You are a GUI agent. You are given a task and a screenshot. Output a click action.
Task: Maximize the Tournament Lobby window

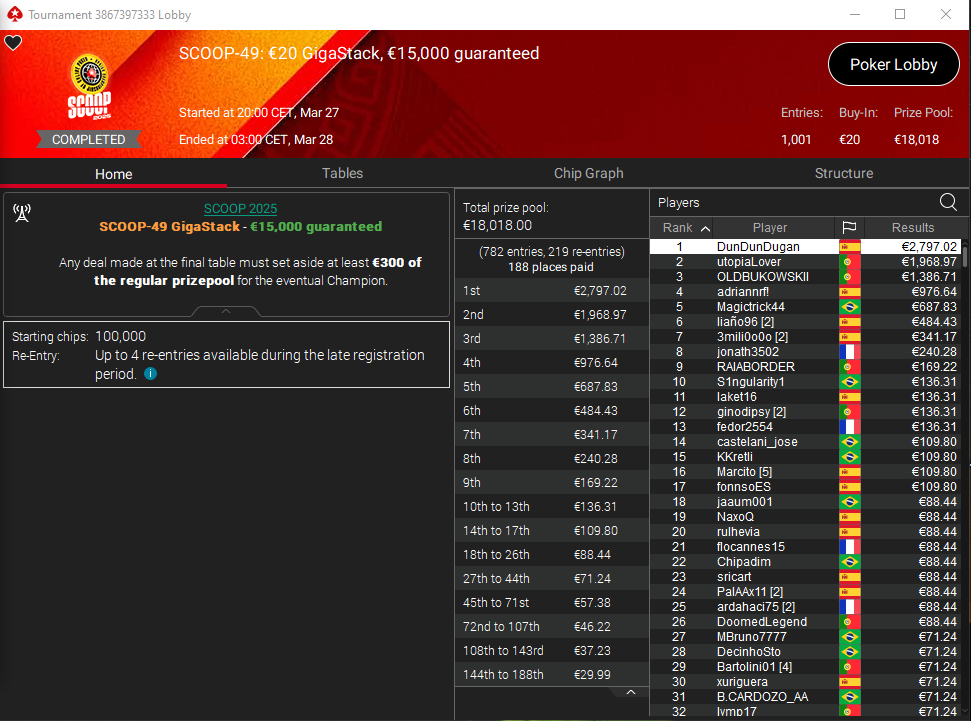900,14
